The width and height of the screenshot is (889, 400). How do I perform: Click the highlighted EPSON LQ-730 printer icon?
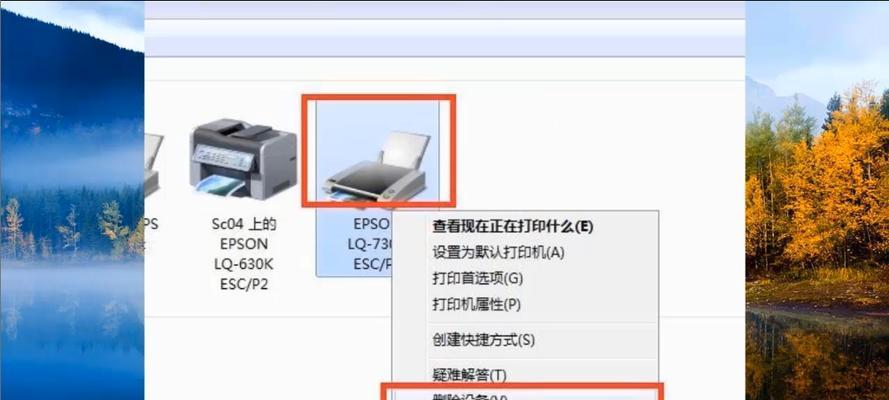(x=376, y=168)
